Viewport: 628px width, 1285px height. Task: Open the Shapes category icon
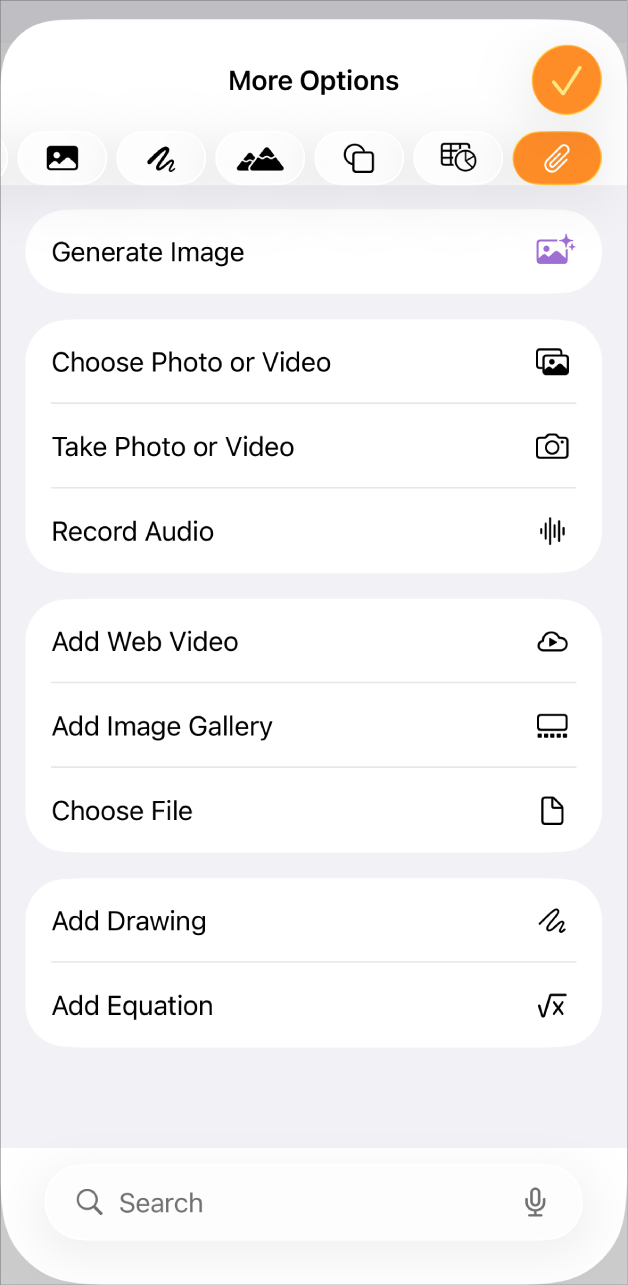tap(359, 157)
